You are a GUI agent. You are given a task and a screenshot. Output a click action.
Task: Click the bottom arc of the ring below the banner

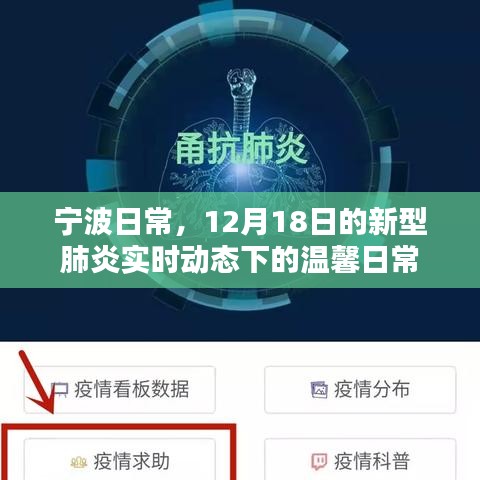click(x=240, y=300)
